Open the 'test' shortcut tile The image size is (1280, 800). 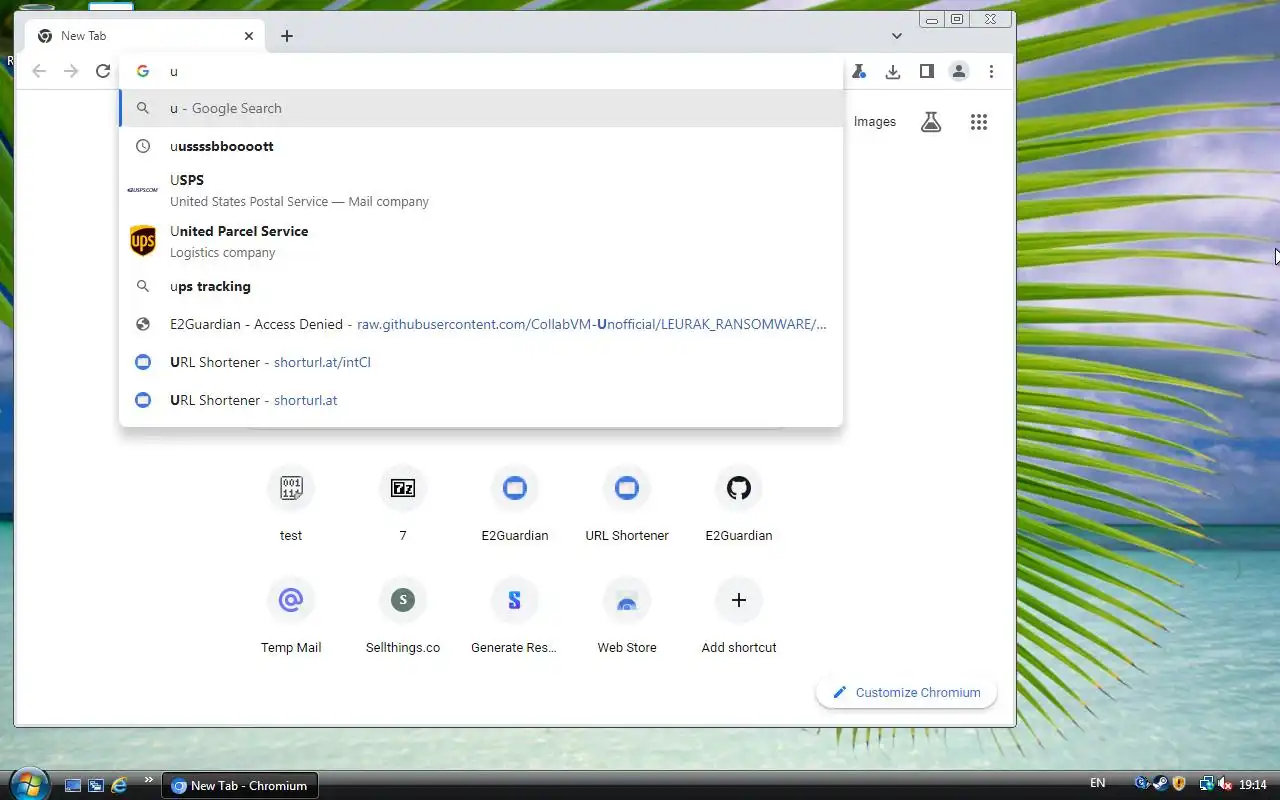[291, 504]
